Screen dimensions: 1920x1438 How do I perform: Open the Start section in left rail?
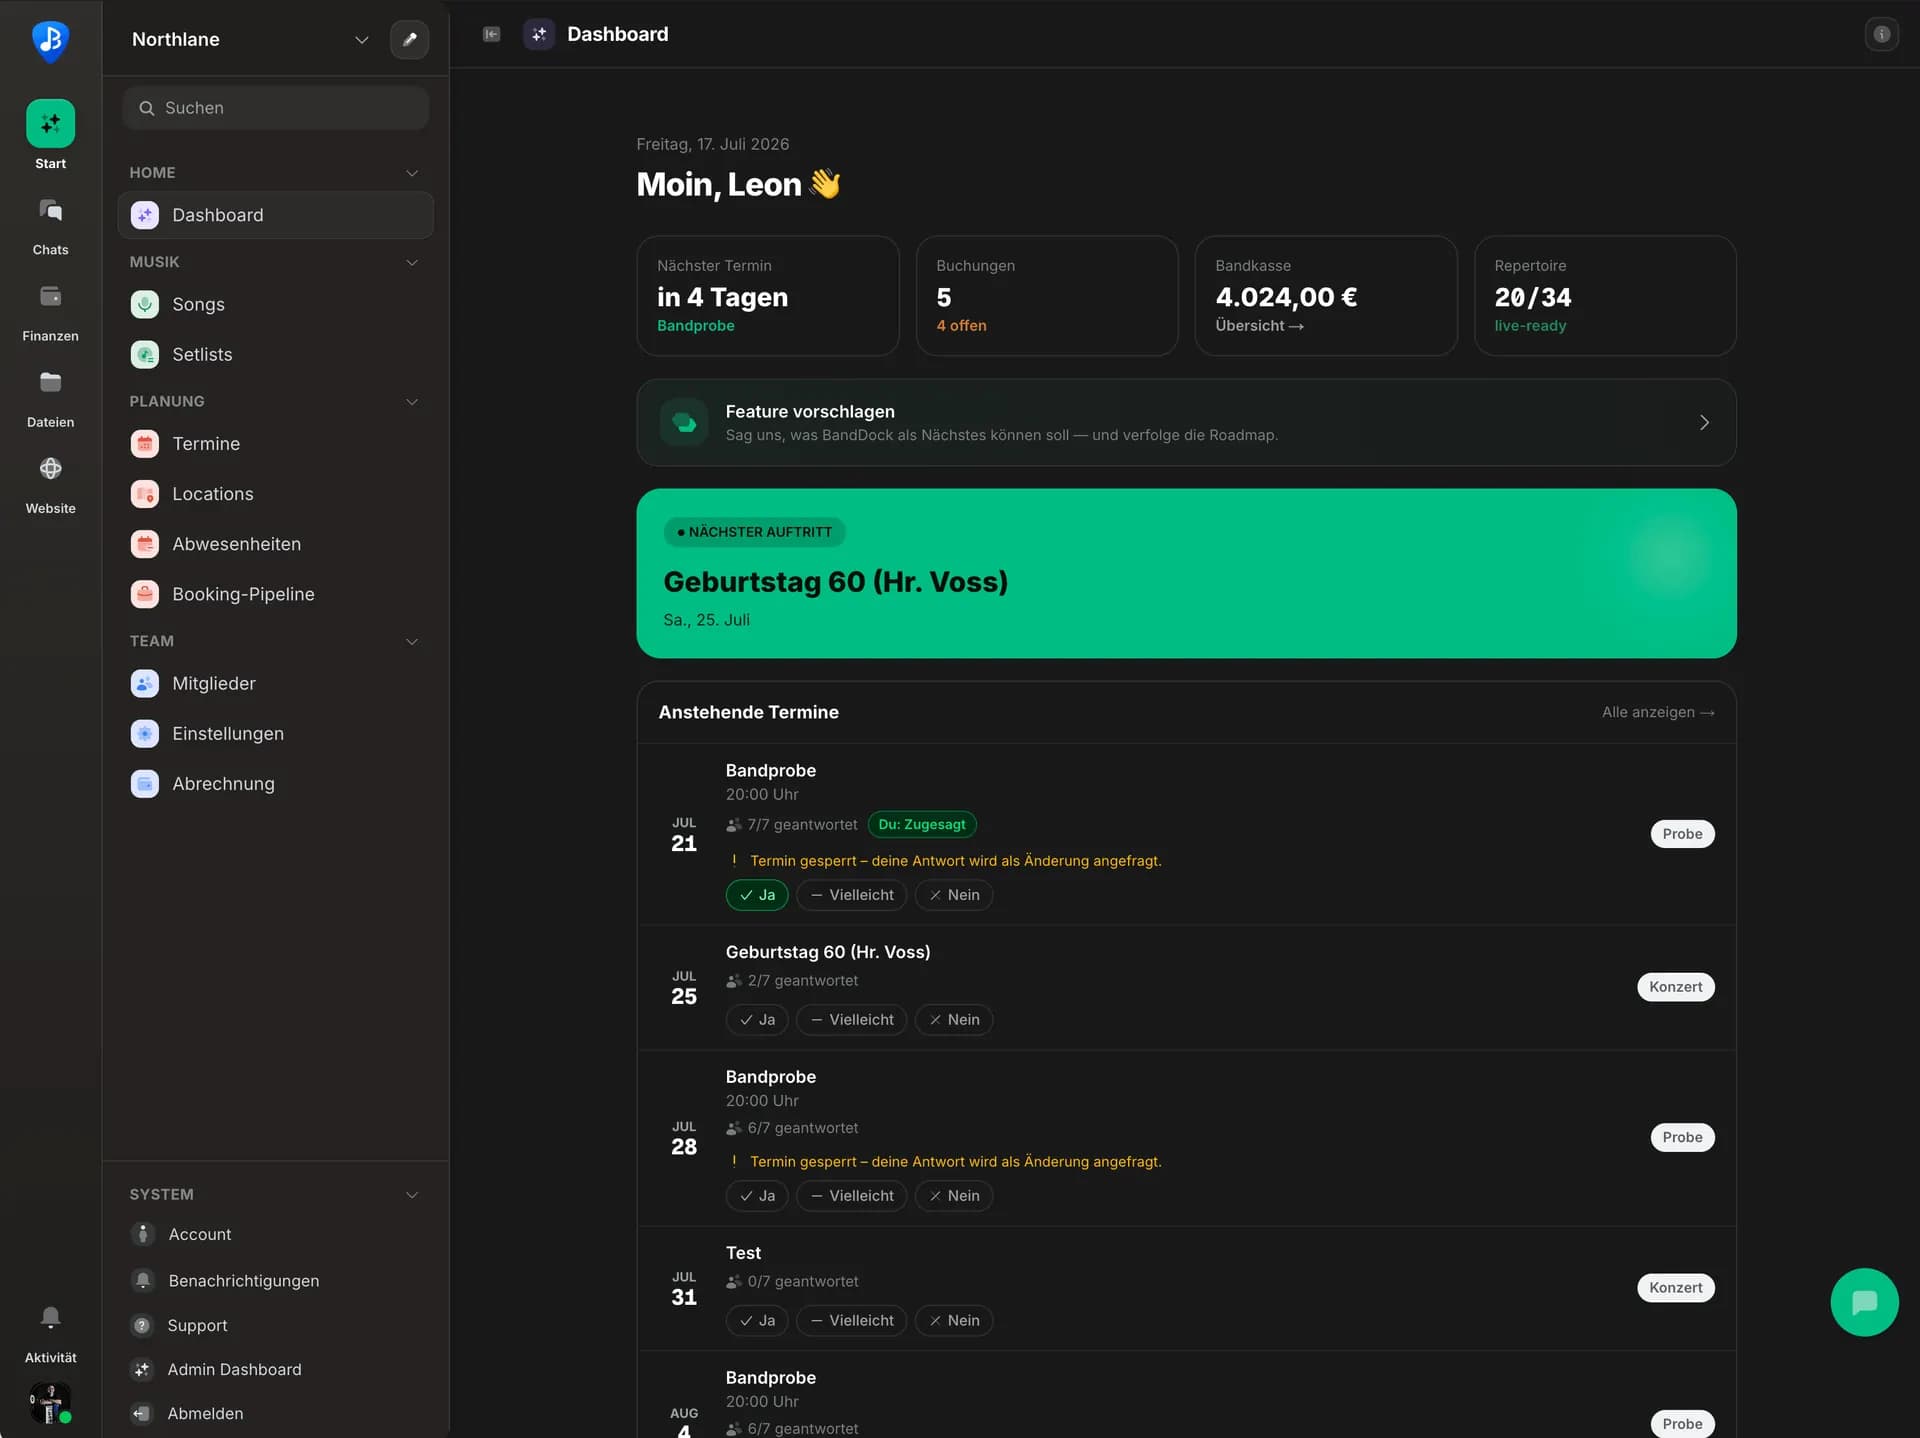pos(50,135)
